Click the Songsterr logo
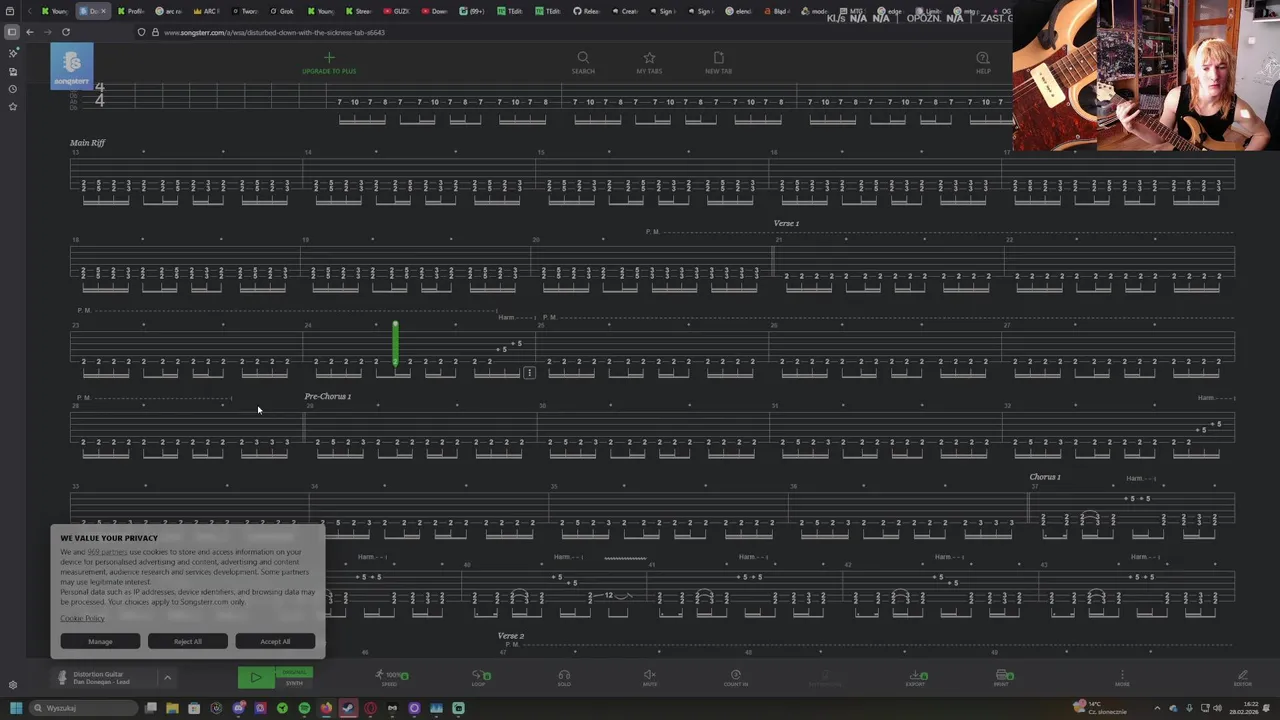Screen dimensions: 1280x720 tap(72, 66)
